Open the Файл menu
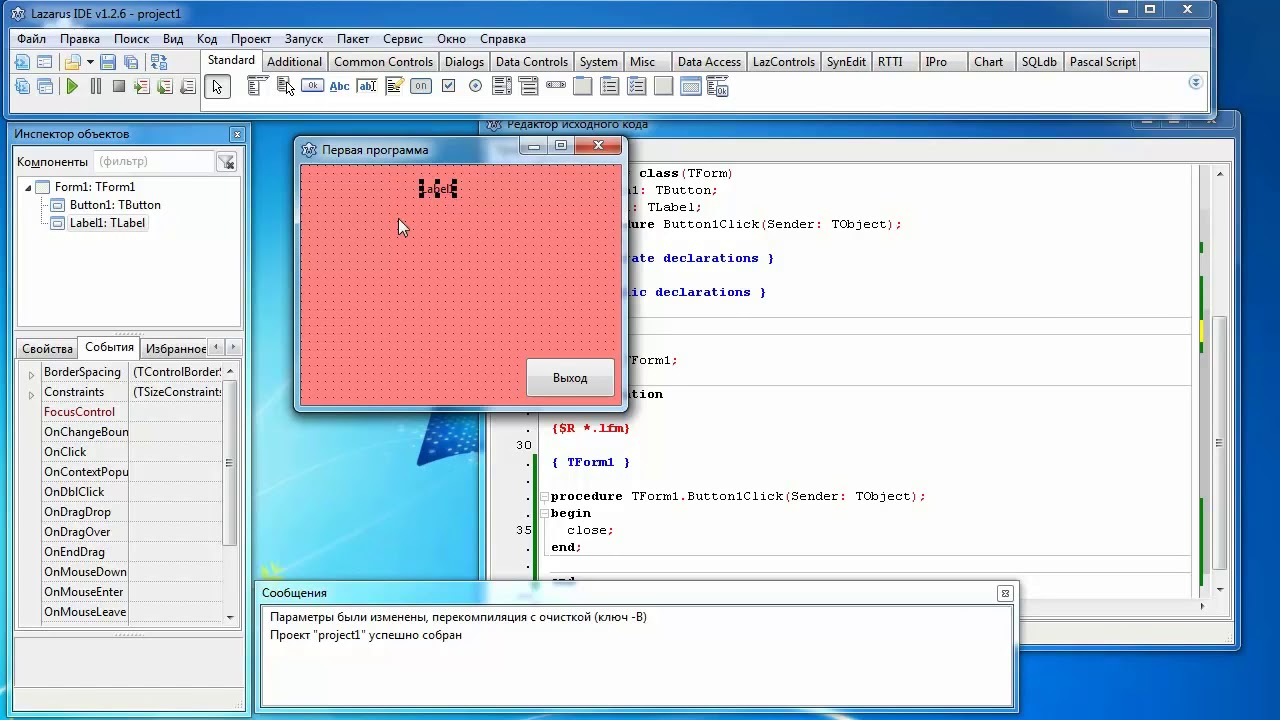 tap(31, 39)
